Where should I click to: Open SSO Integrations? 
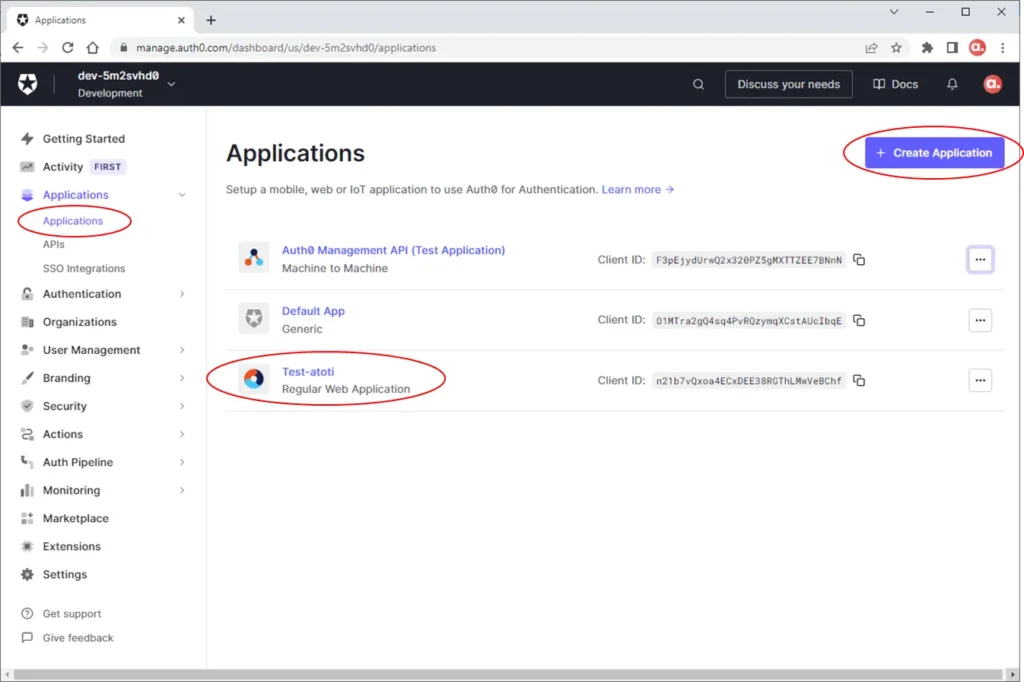click(84, 268)
